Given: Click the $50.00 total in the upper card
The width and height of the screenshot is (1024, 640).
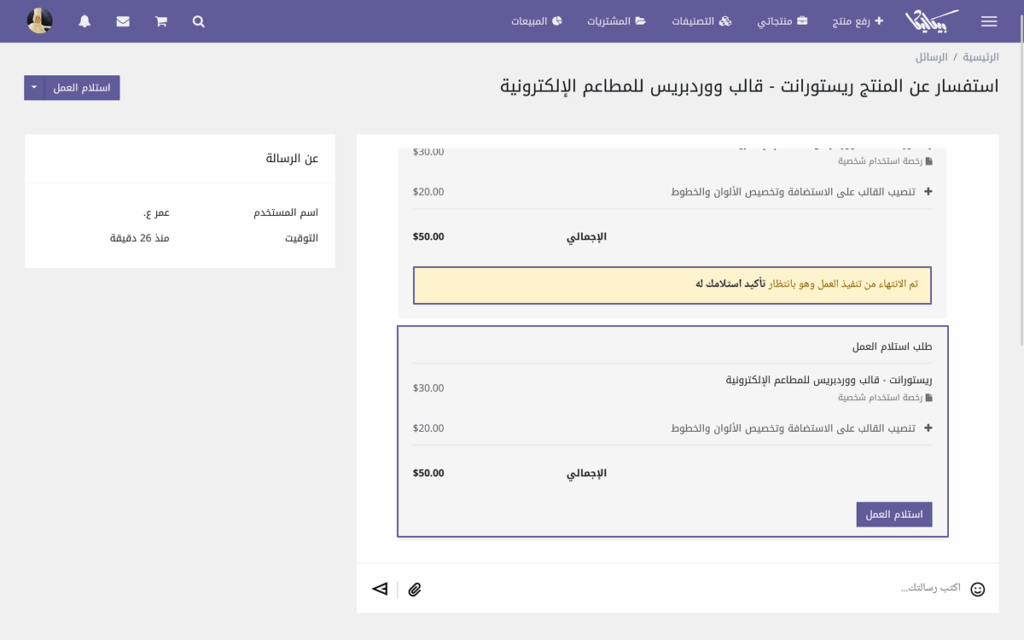Looking at the screenshot, I should tap(428, 236).
